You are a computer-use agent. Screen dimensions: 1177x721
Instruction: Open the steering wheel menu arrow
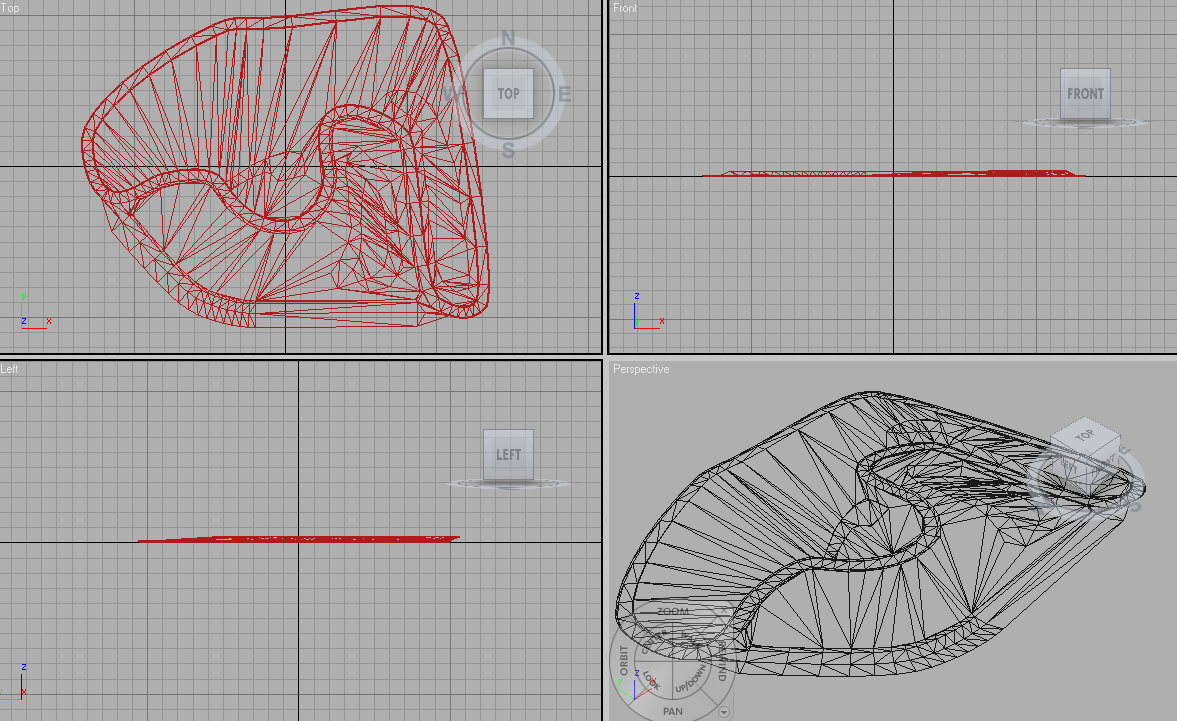pyautogui.click(x=724, y=712)
